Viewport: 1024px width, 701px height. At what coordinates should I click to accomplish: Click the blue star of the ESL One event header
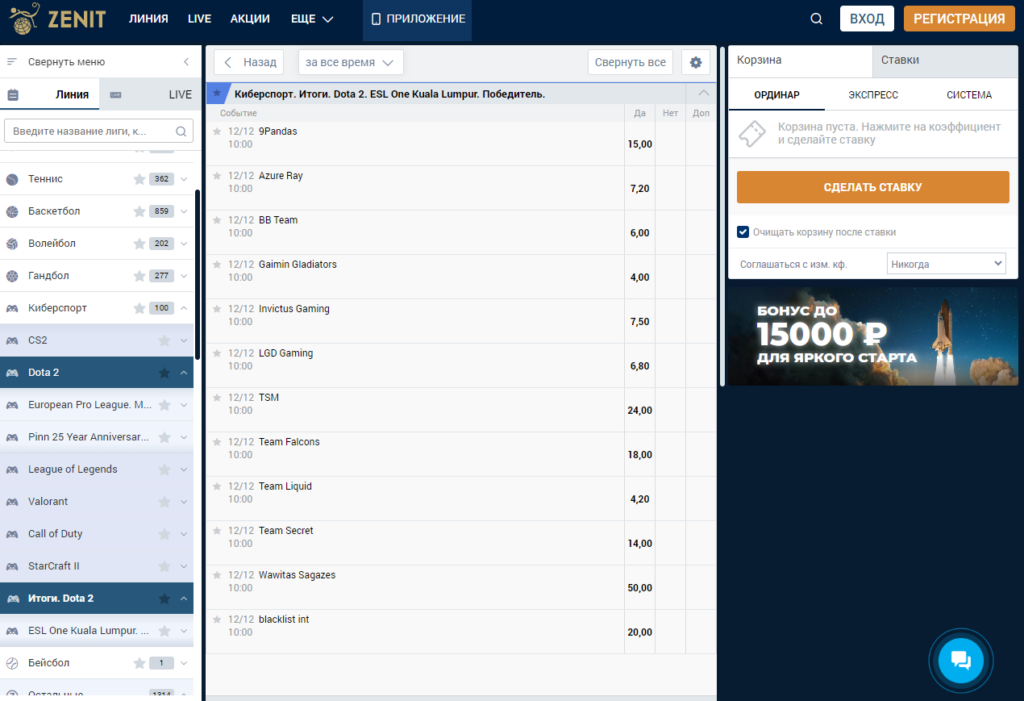(217, 93)
